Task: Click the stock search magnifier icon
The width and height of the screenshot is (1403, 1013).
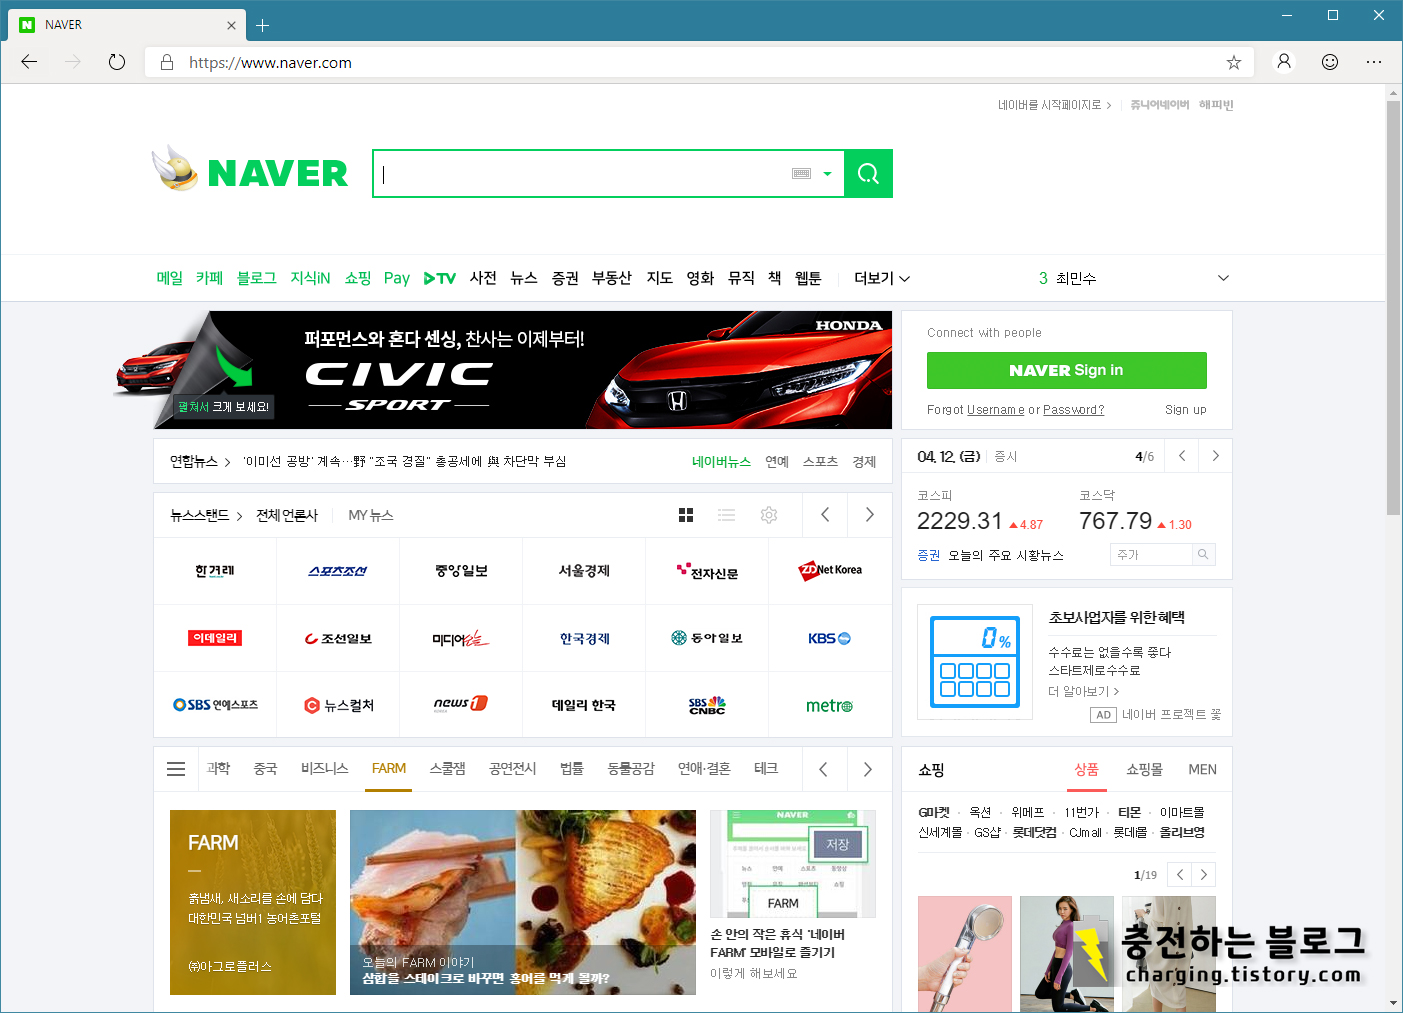Action: (x=1203, y=554)
